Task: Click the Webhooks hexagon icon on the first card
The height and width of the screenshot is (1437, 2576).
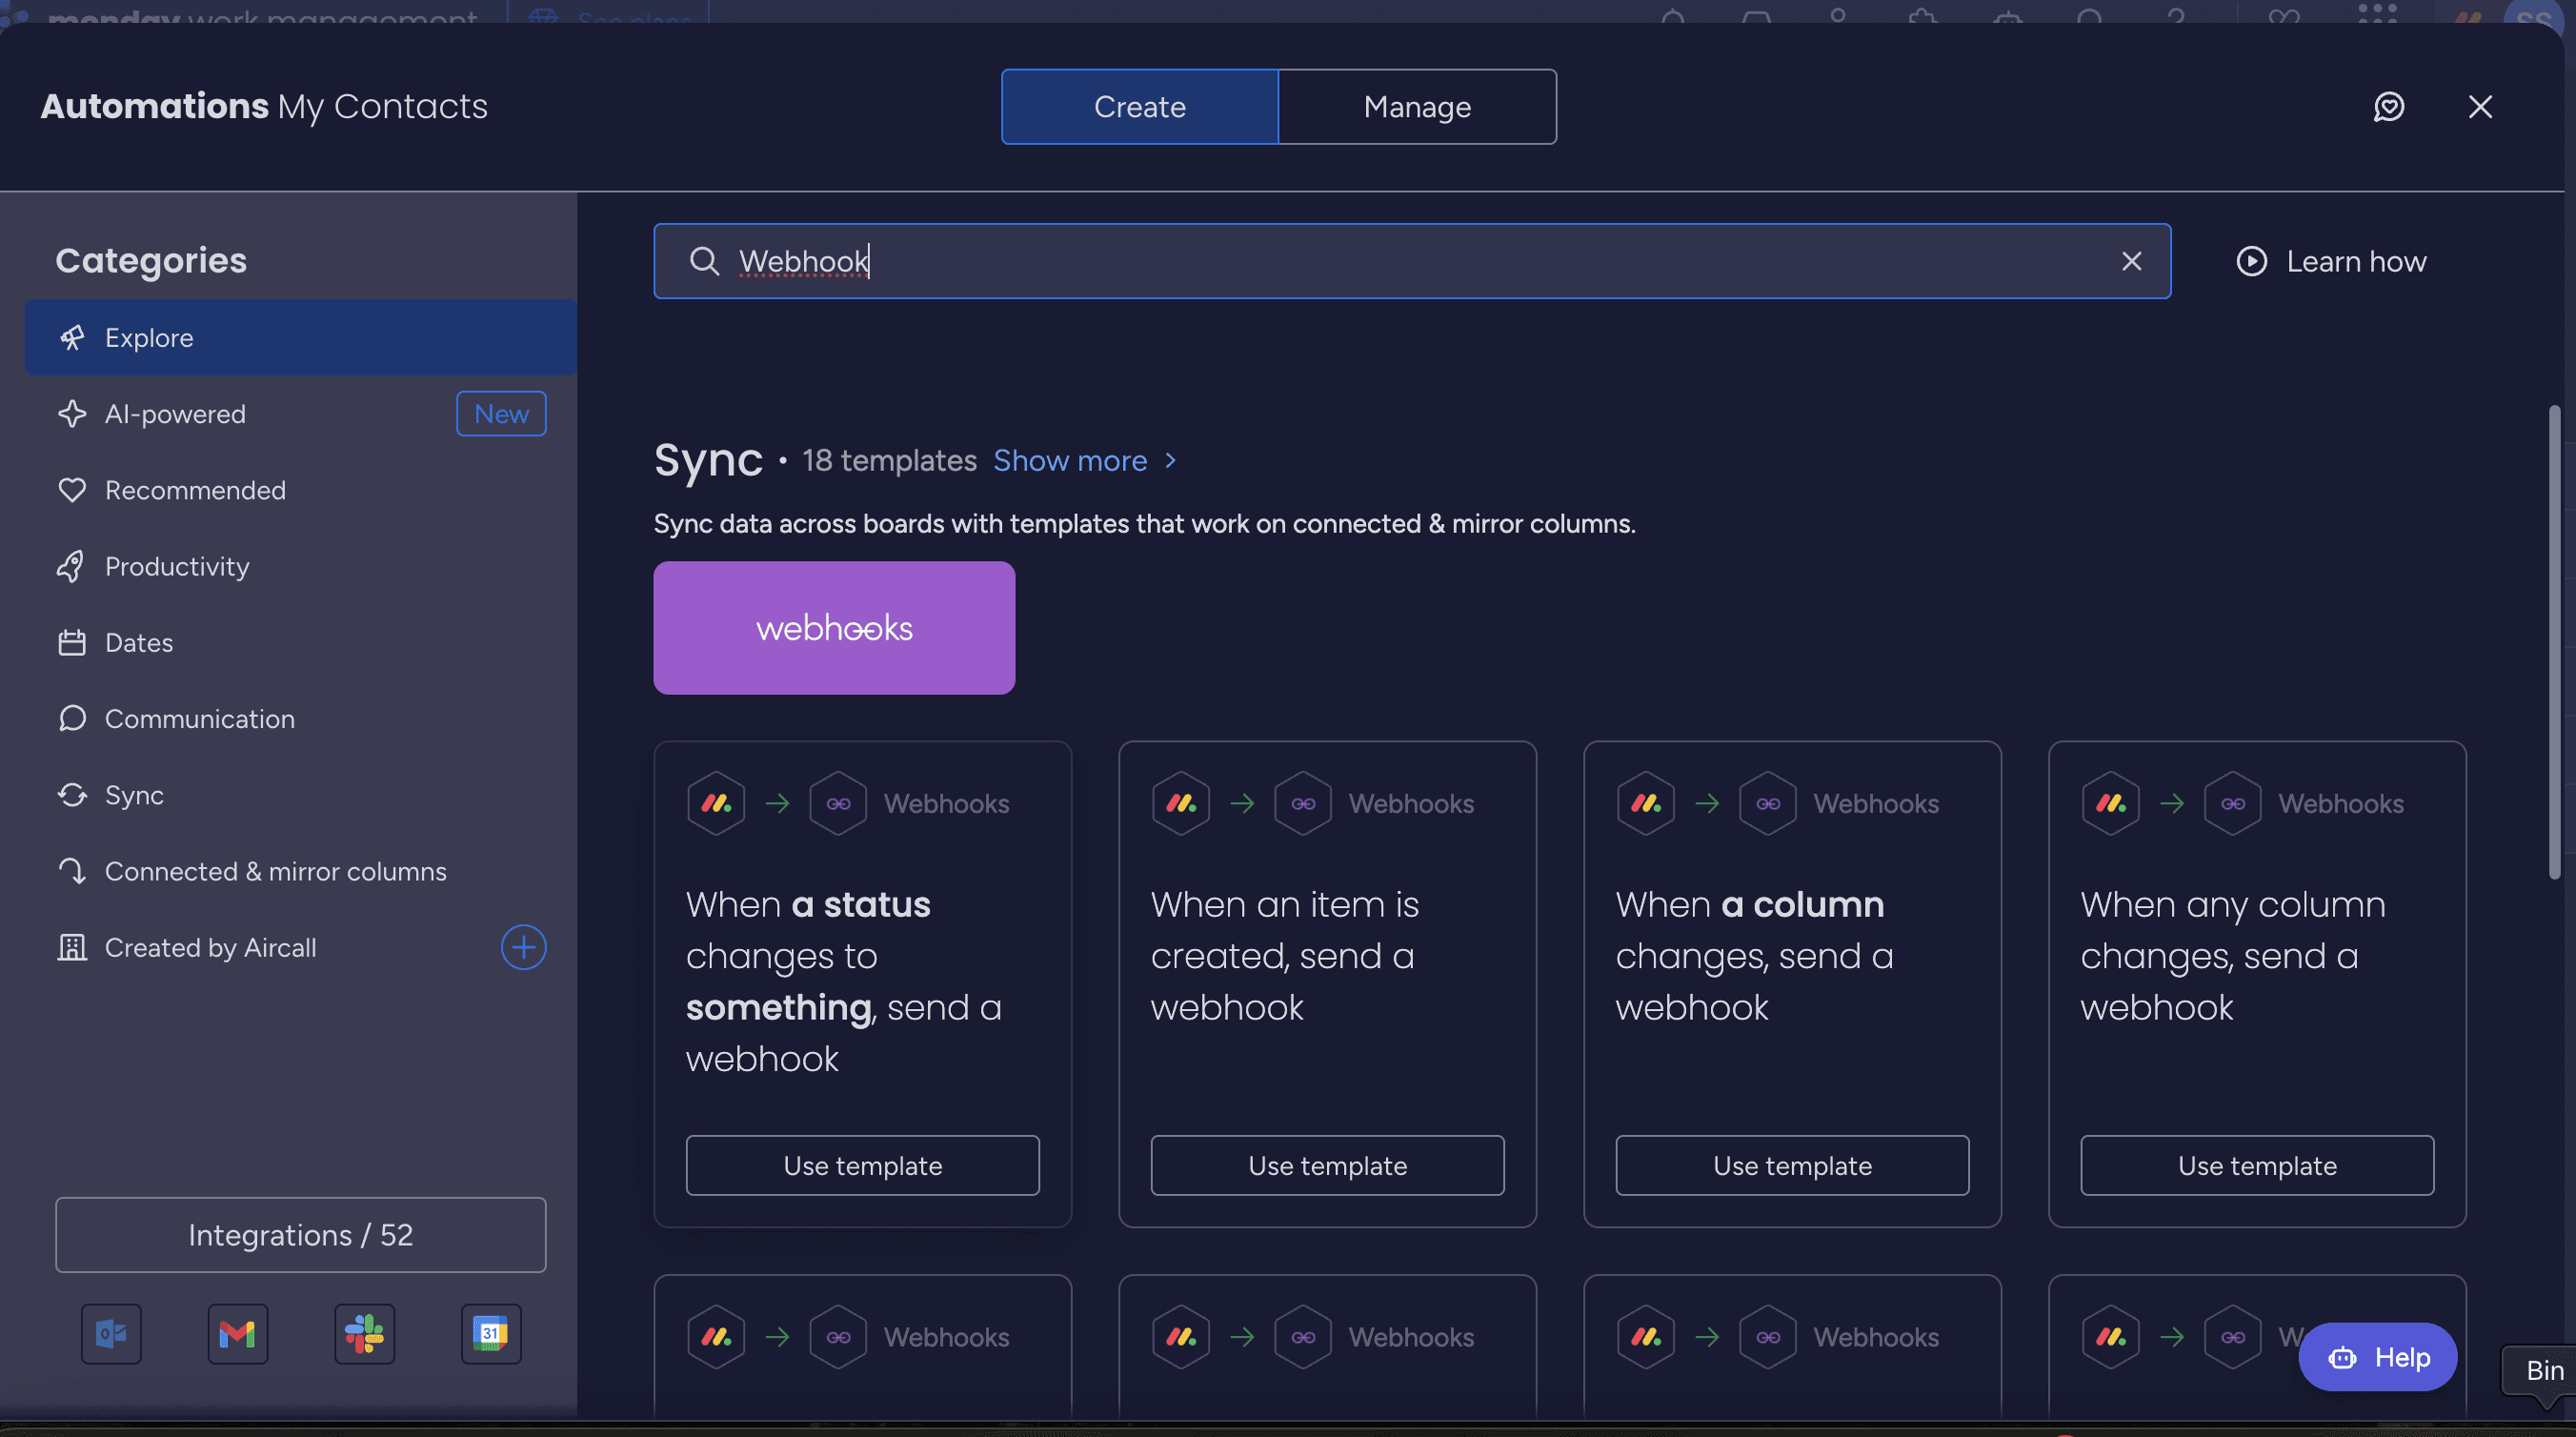Action: (x=838, y=802)
